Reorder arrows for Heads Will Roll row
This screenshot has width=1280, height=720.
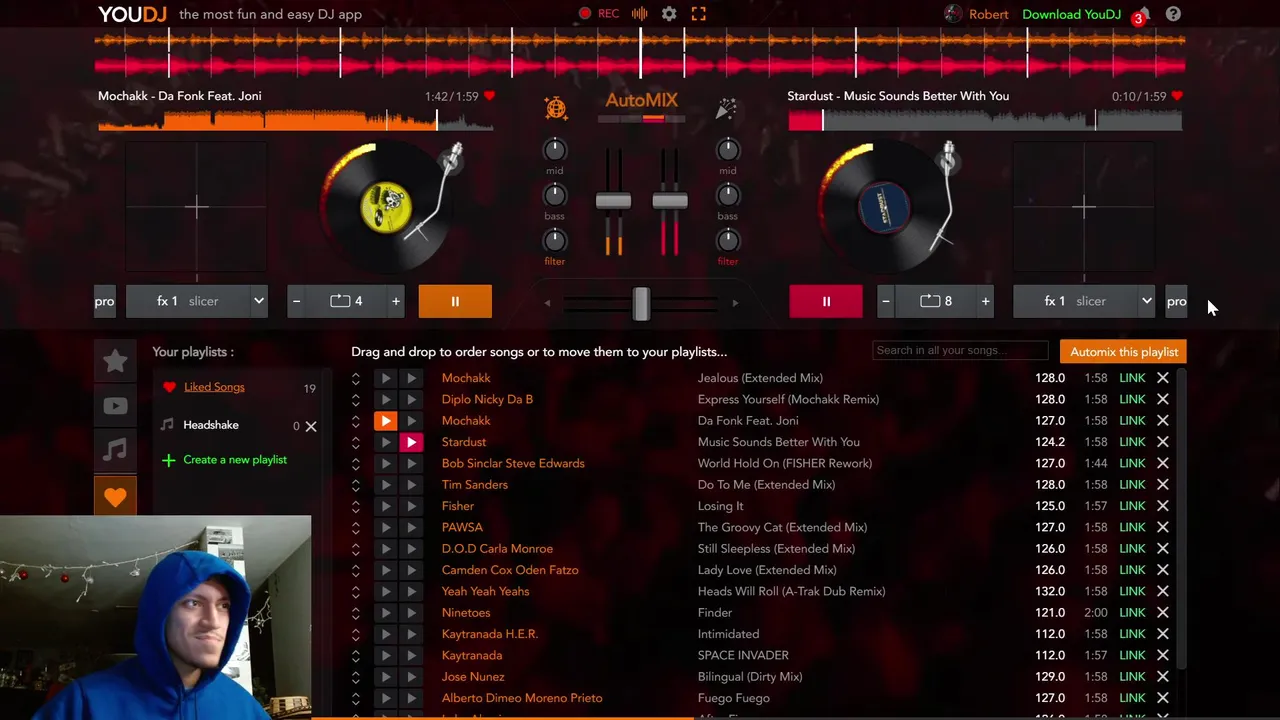(x=355, y=591)
